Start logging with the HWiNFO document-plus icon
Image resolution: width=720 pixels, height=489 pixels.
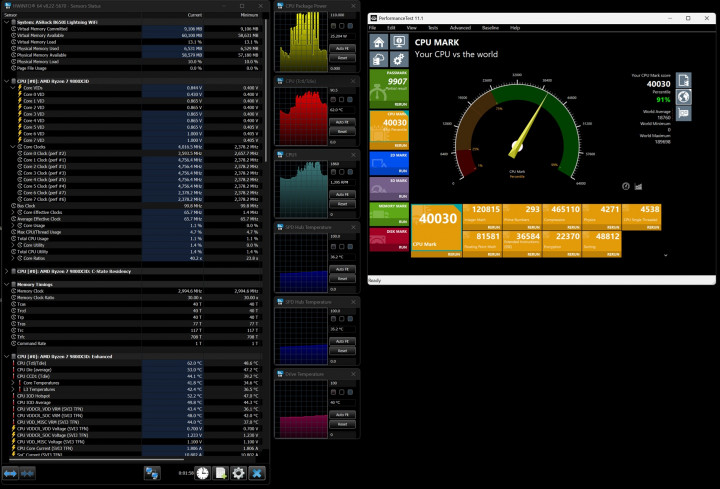[x=220, y=473]
